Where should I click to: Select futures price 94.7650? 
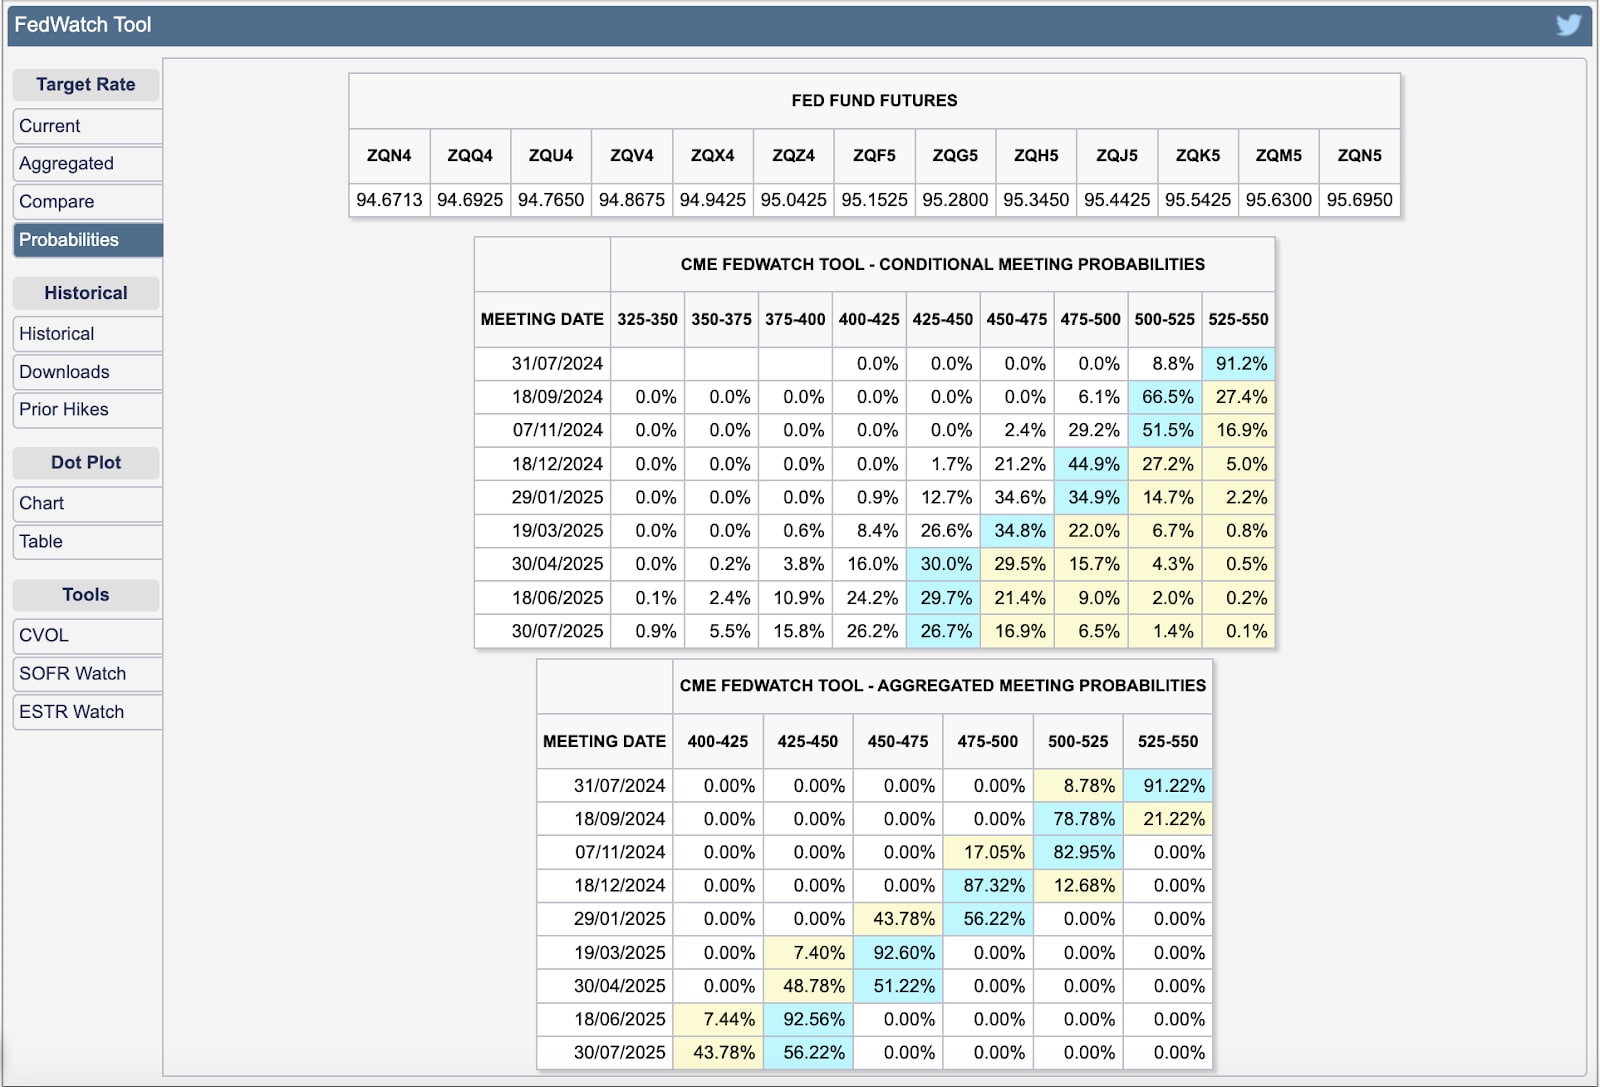pyautogui.click(x=551, y=200)
